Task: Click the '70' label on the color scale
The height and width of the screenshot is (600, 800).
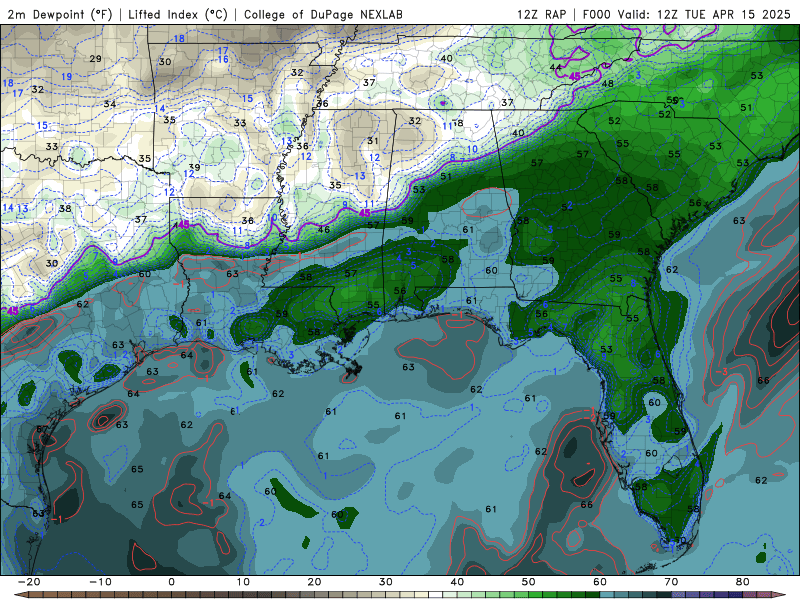Action: (x=671, y=582)
